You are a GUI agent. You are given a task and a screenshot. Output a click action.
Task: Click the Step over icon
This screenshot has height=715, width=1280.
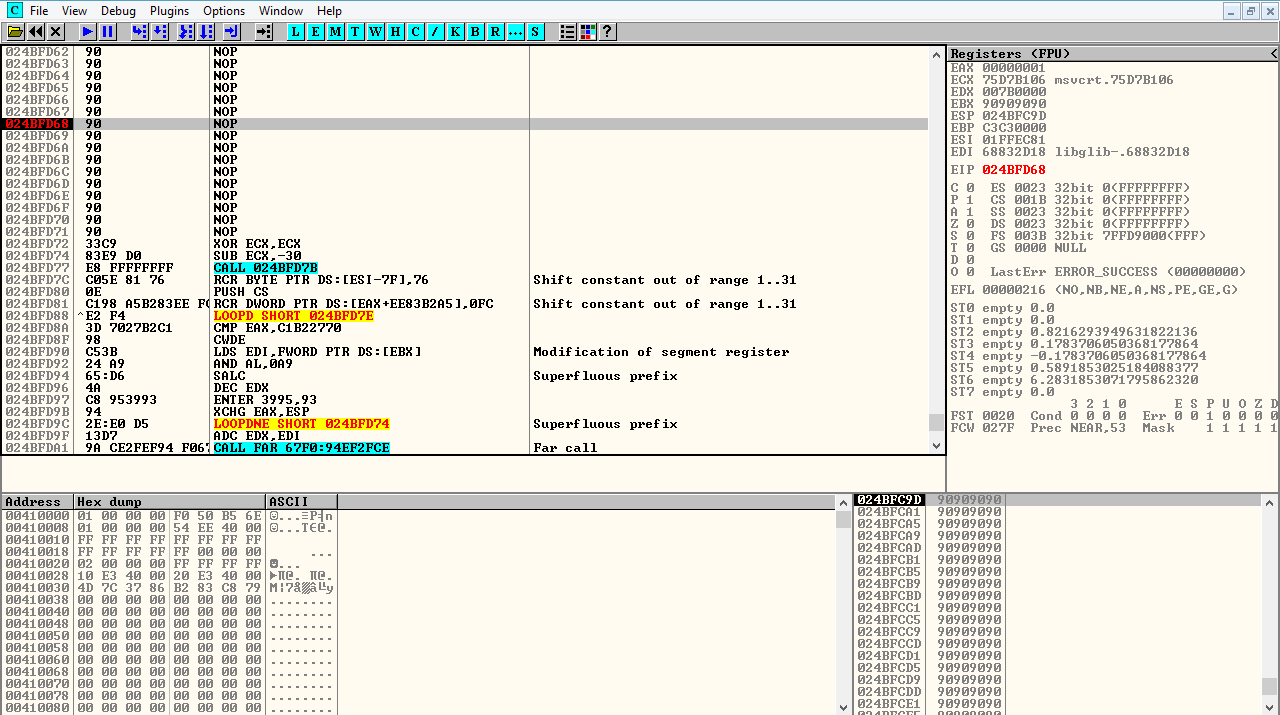pyautogui.click(x=160, y=32)
